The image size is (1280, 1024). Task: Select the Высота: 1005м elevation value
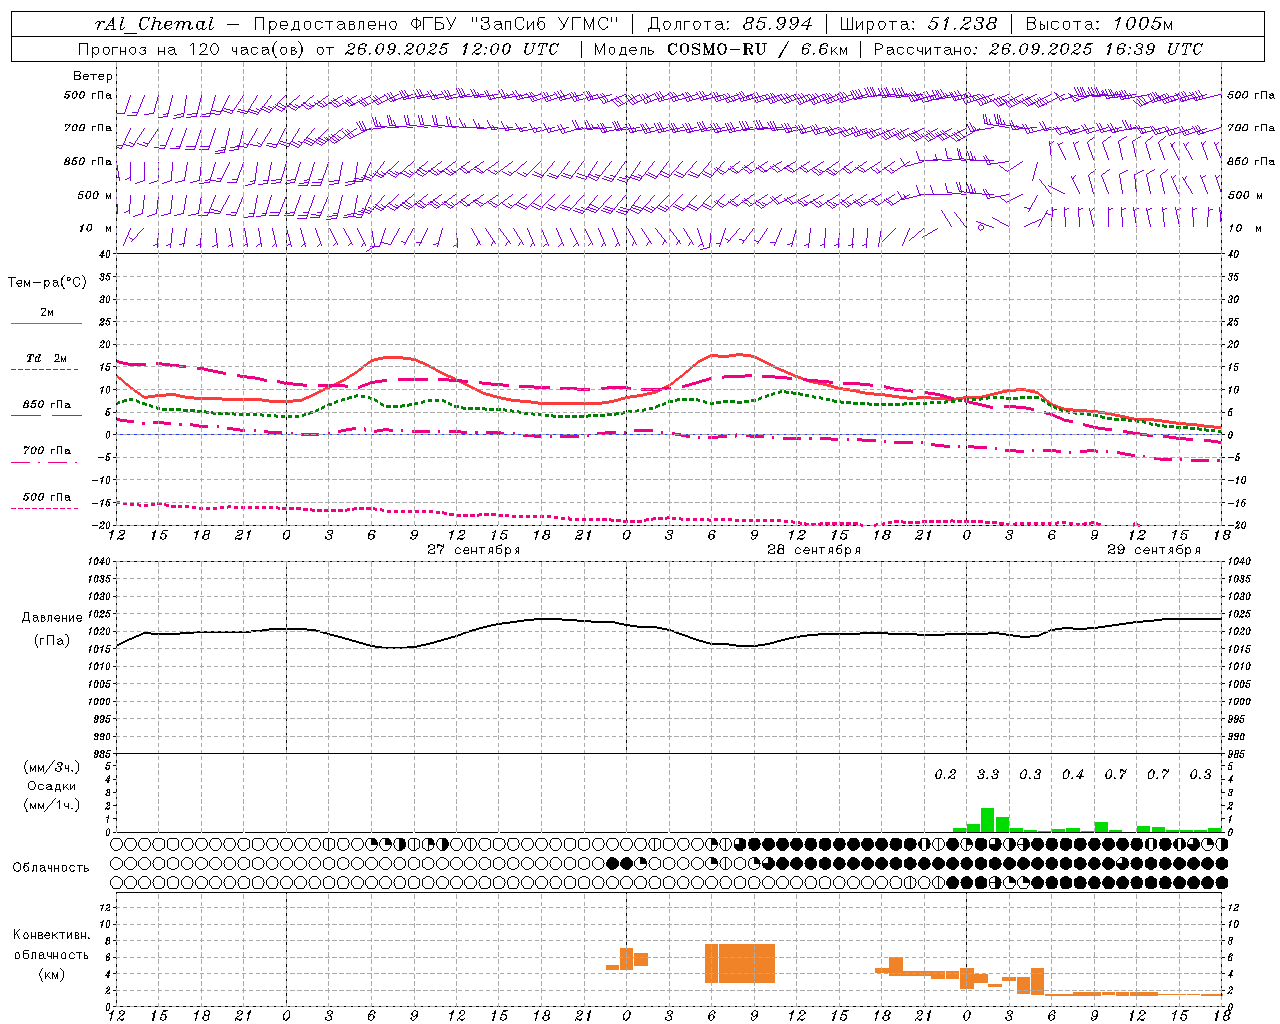1099,24
